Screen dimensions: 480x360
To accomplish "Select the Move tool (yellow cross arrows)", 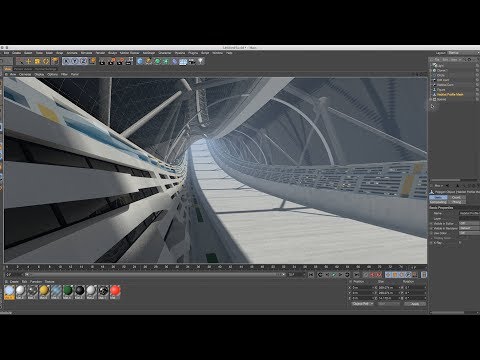I will tap(29, 61).
